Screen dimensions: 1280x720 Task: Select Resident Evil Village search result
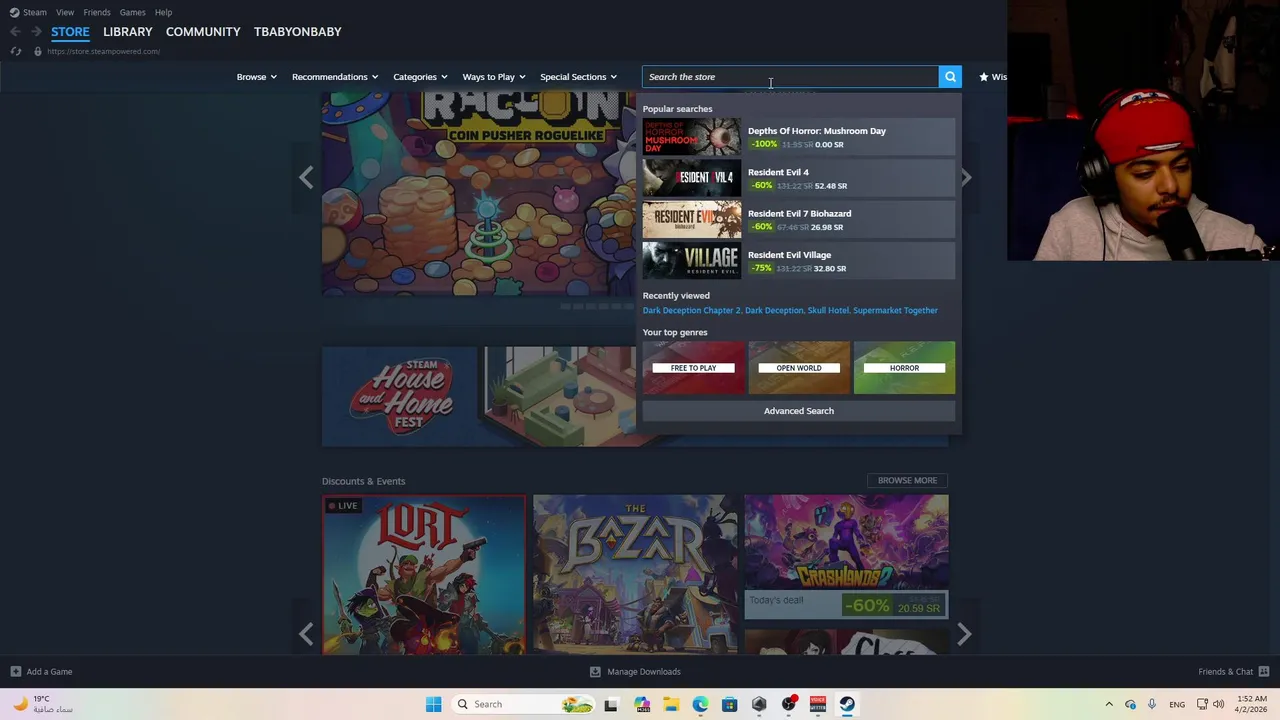(799, 261)
